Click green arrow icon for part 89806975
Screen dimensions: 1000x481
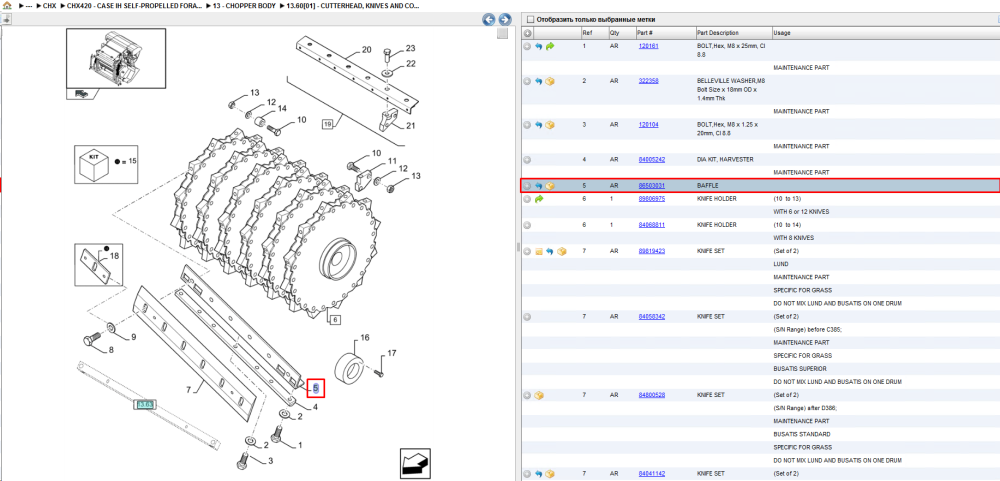click(x=538, y=199)
